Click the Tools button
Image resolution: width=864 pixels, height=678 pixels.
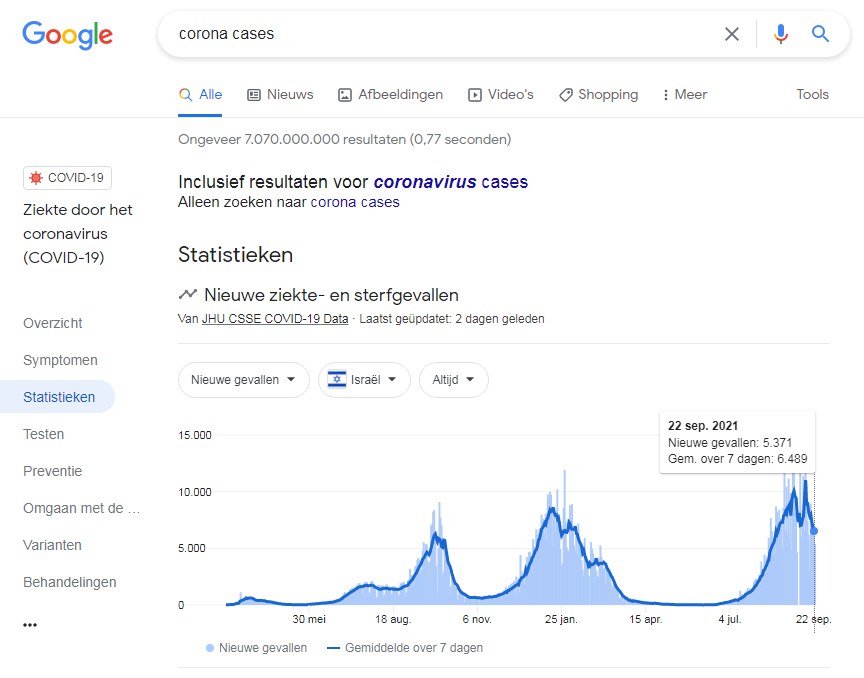[812, 95]
